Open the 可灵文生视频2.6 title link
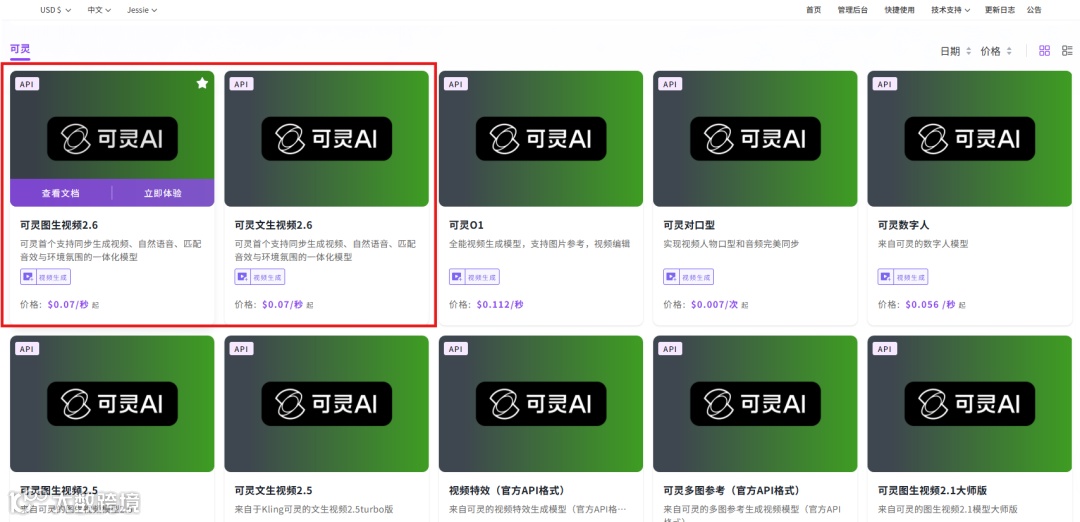The height and width of the screenshot is (522, 1080). click(x=273, y=225)
